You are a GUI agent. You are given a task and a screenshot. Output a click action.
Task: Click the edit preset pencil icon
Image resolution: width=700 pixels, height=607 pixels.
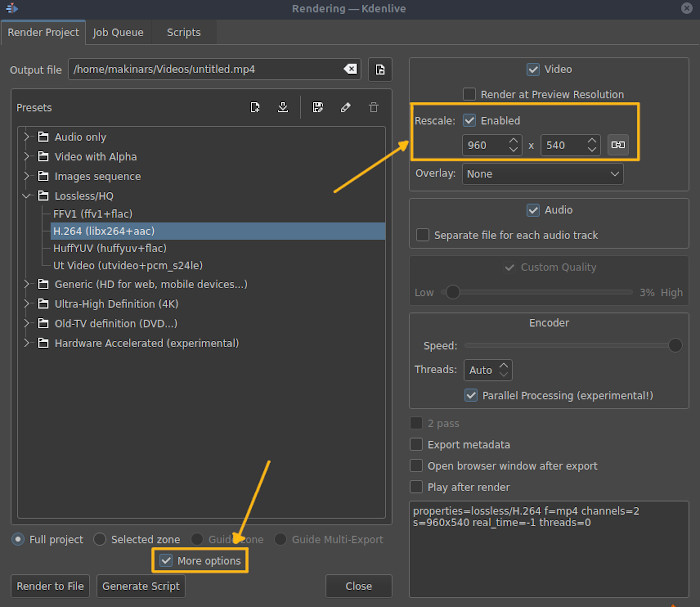pyautogui.click(x=346, y=107)
